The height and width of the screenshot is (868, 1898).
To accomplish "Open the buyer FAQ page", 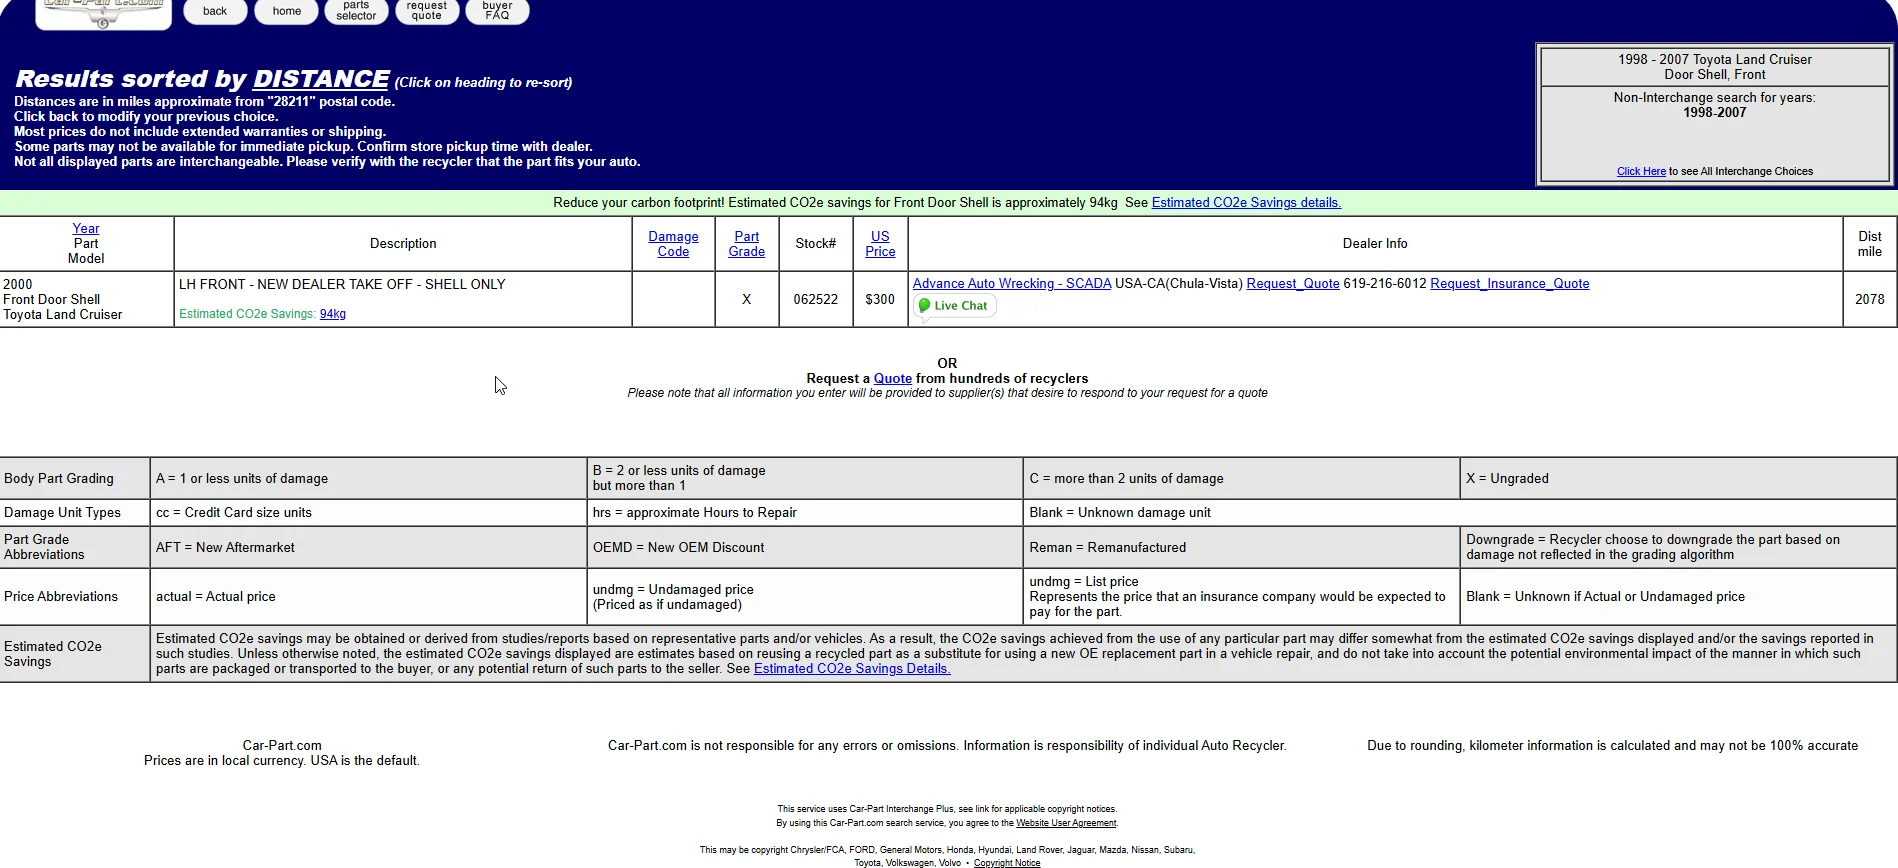I will [497, 11].
